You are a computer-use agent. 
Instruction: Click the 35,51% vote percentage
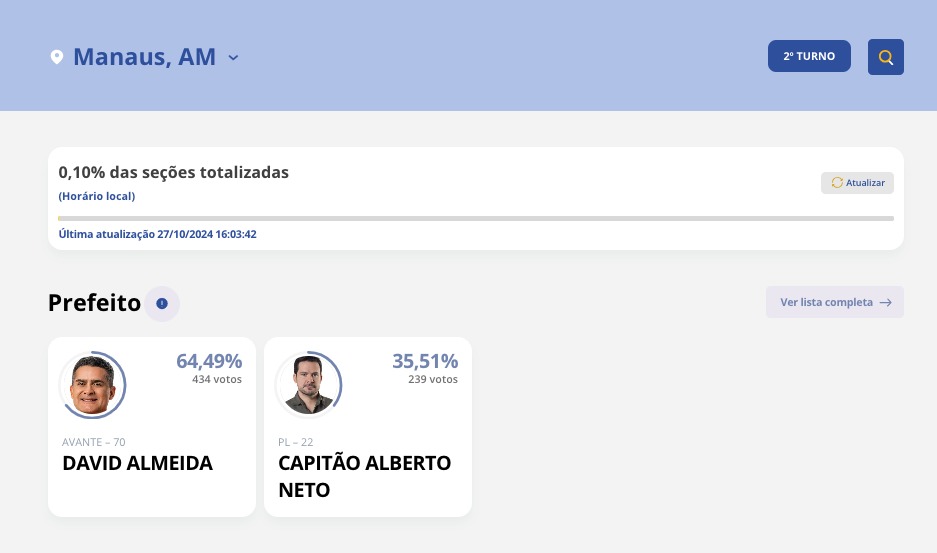click(x=425, y=361)
